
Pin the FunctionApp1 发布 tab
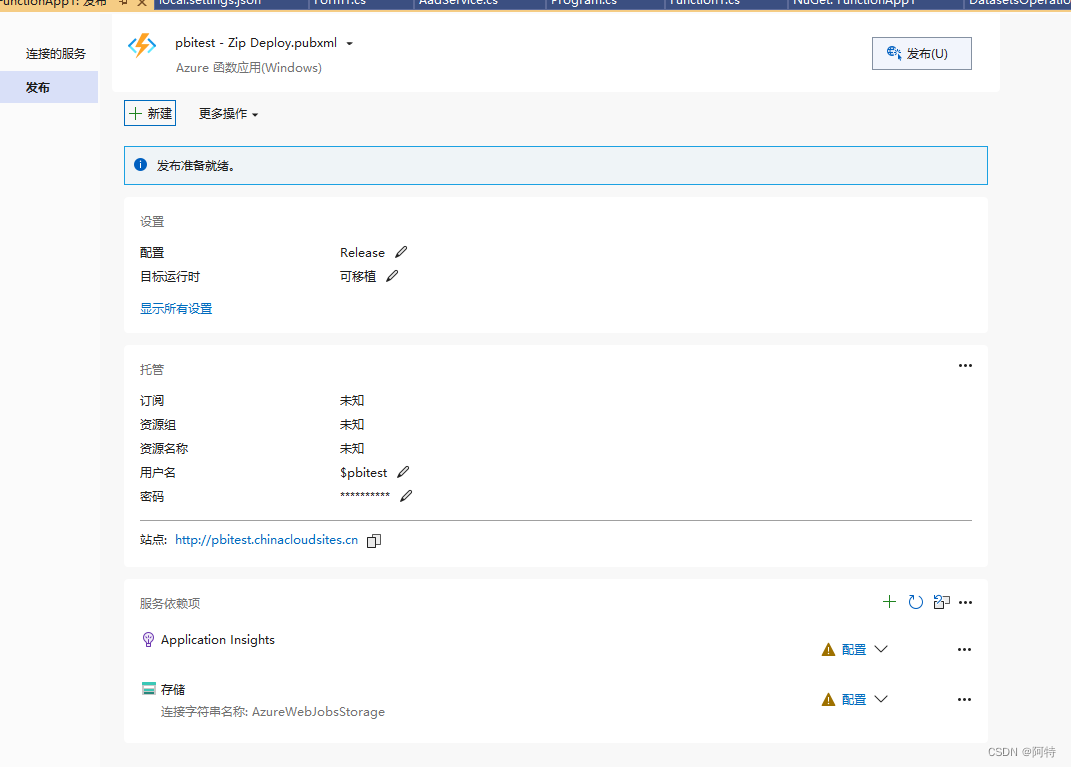click(124, 3)
